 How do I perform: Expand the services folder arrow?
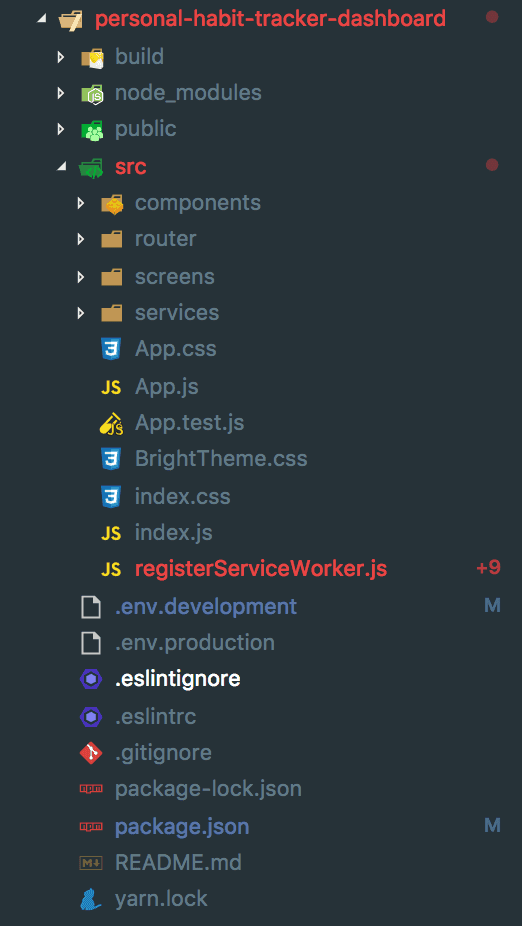coord(81,313)
